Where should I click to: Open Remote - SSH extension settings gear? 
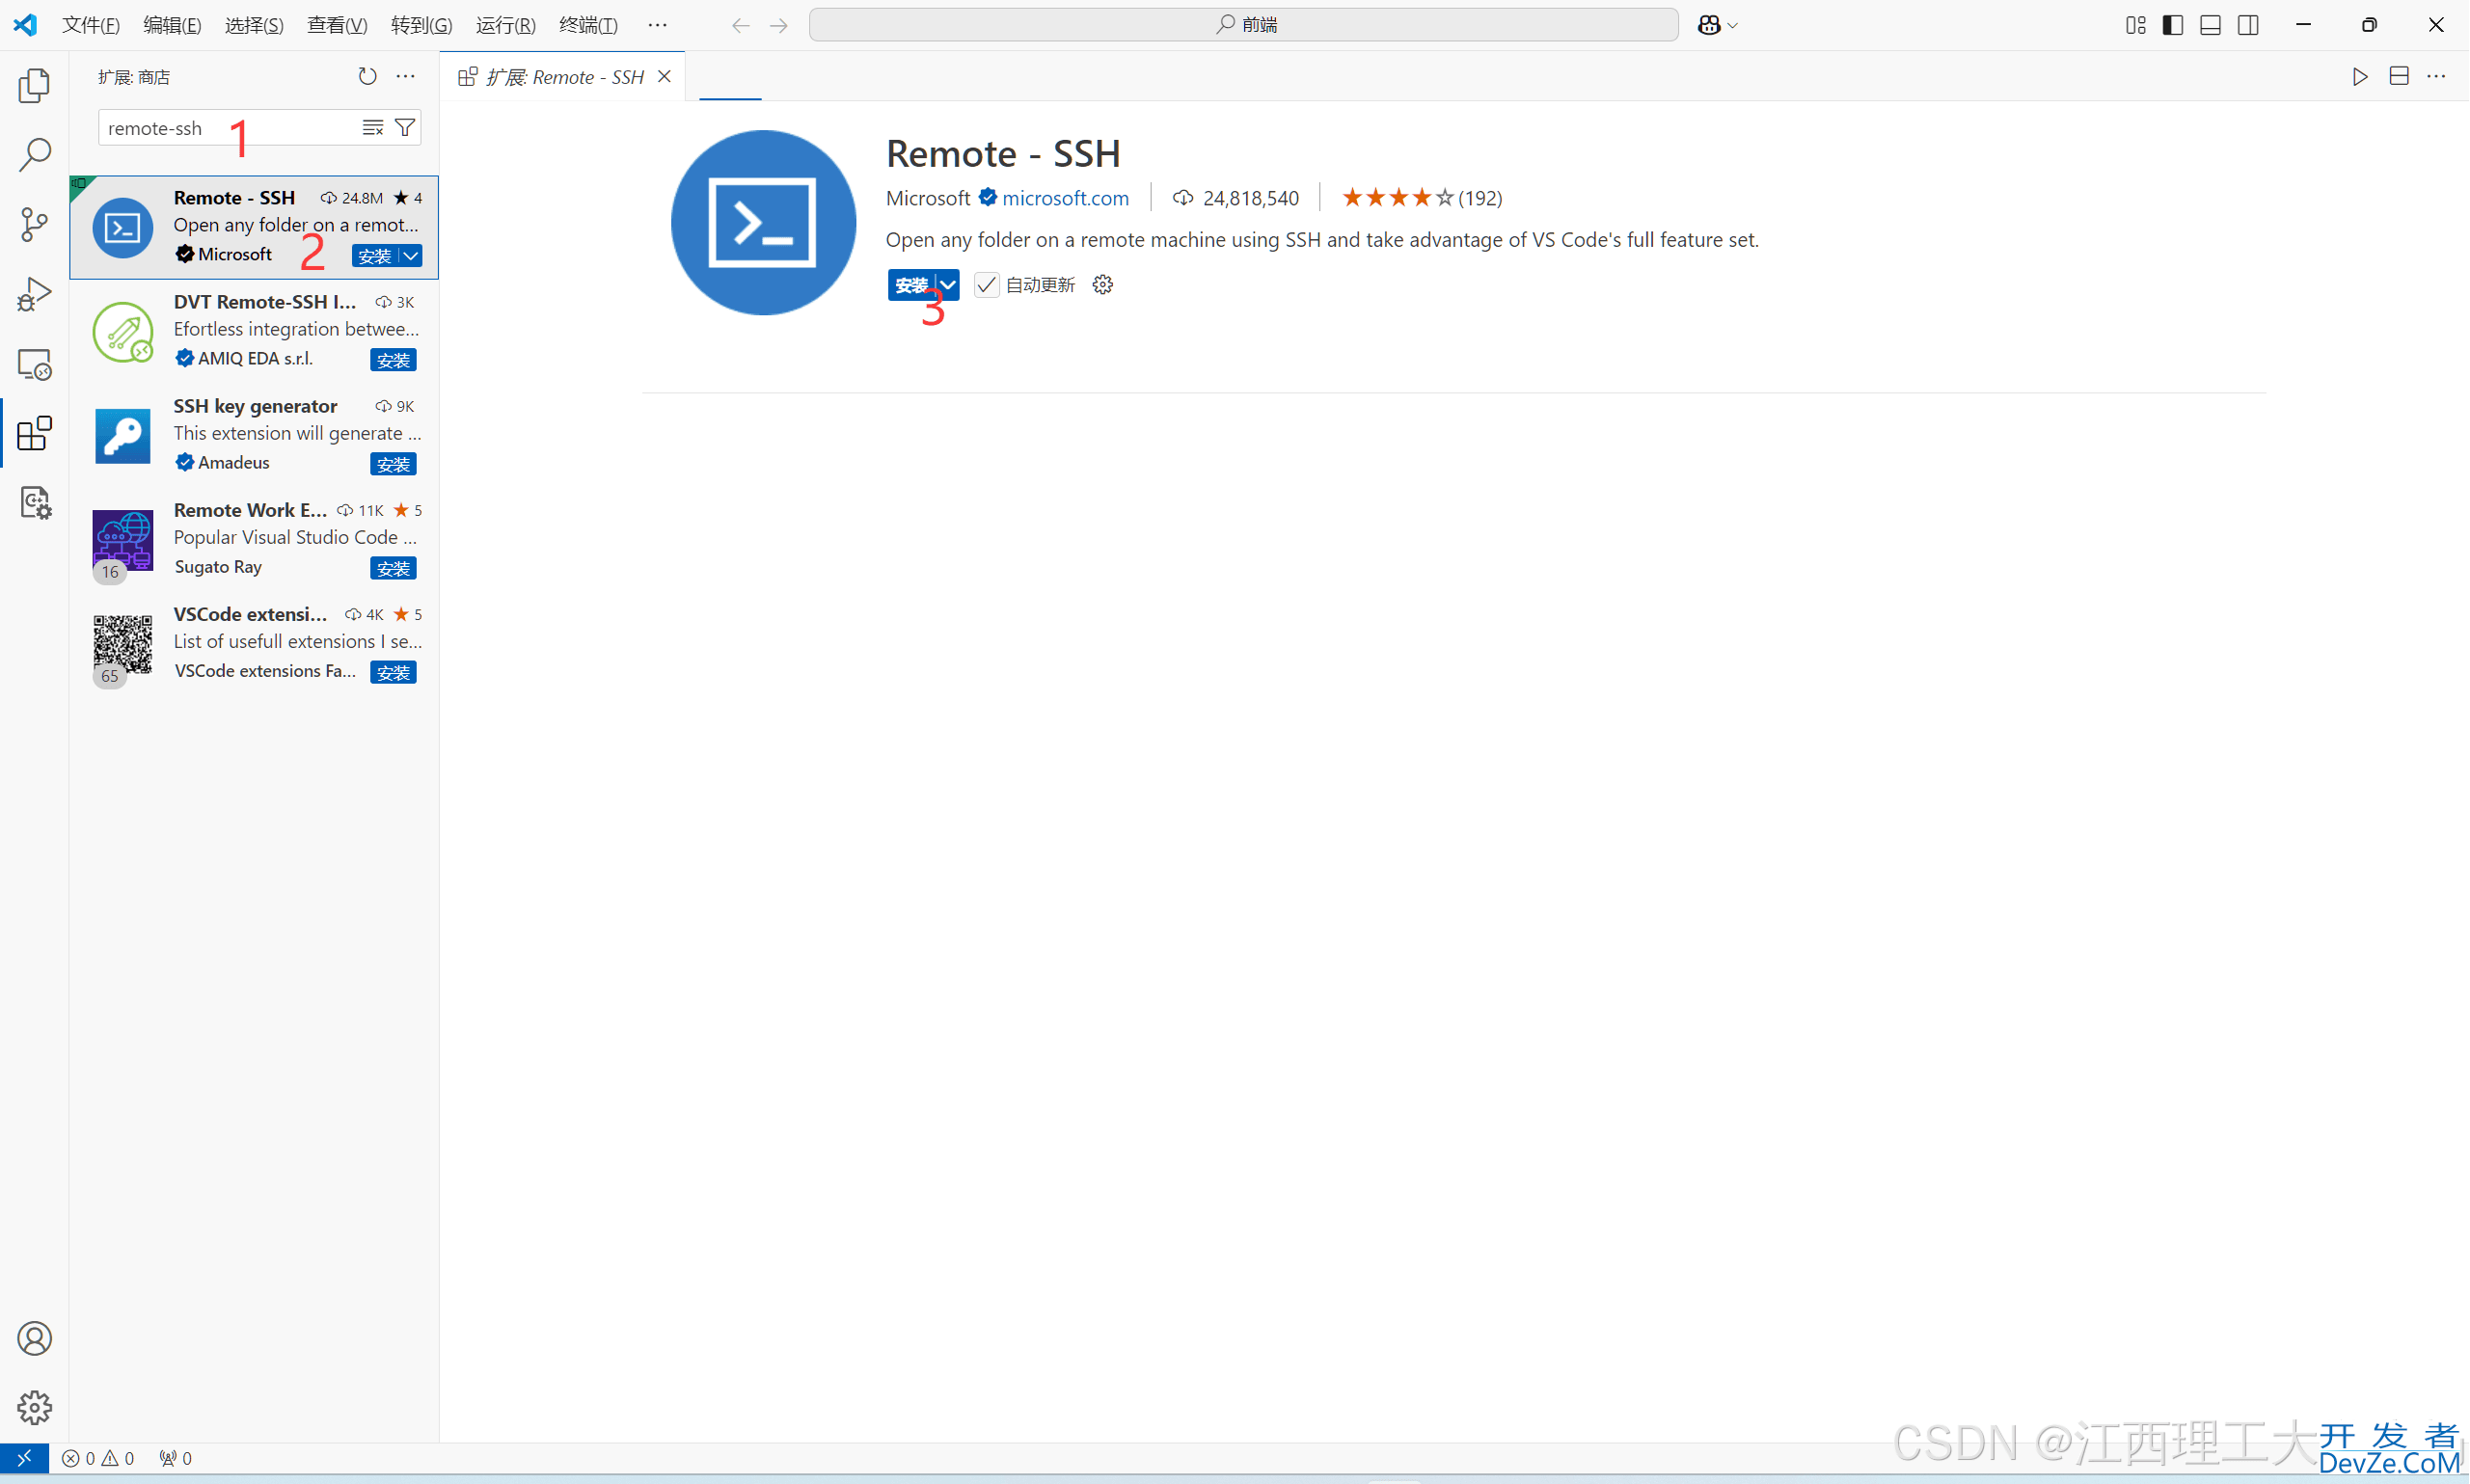[1103, 285]
